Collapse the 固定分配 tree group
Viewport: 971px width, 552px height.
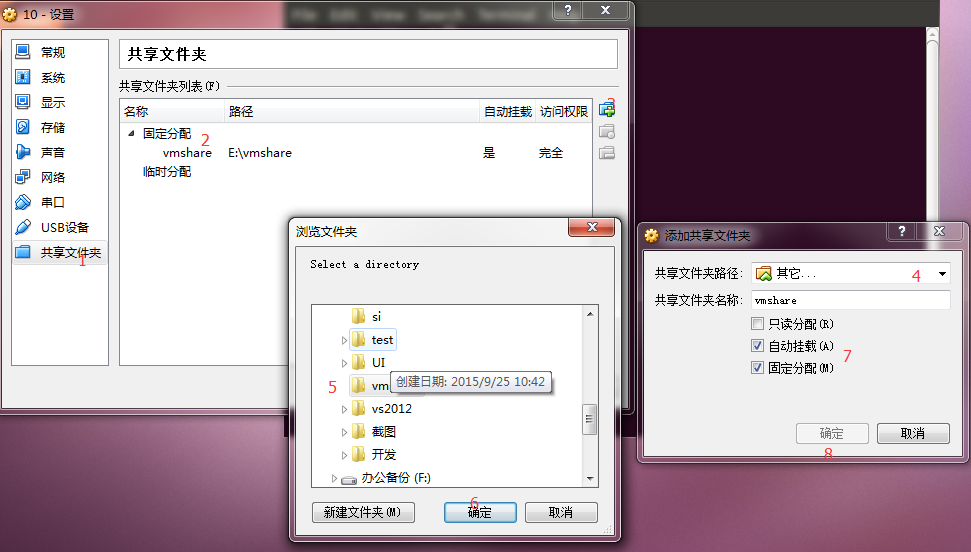[x=131, y=133]
